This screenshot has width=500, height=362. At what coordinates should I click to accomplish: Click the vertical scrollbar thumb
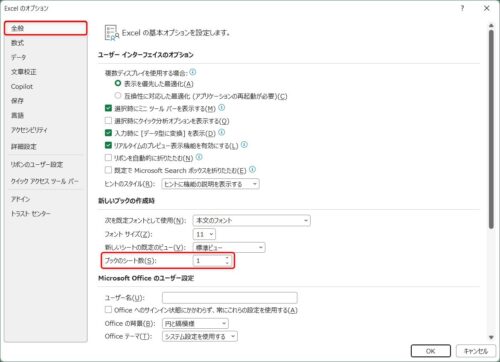pyautogui.click(x=491, y=129)
